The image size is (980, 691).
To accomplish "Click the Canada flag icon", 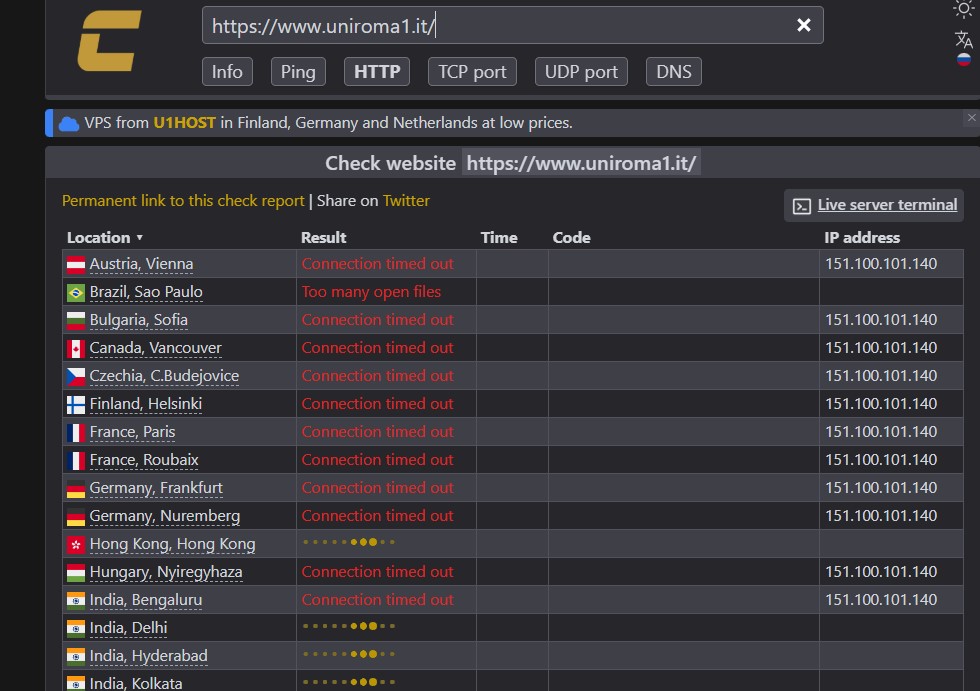I will 76,348.
